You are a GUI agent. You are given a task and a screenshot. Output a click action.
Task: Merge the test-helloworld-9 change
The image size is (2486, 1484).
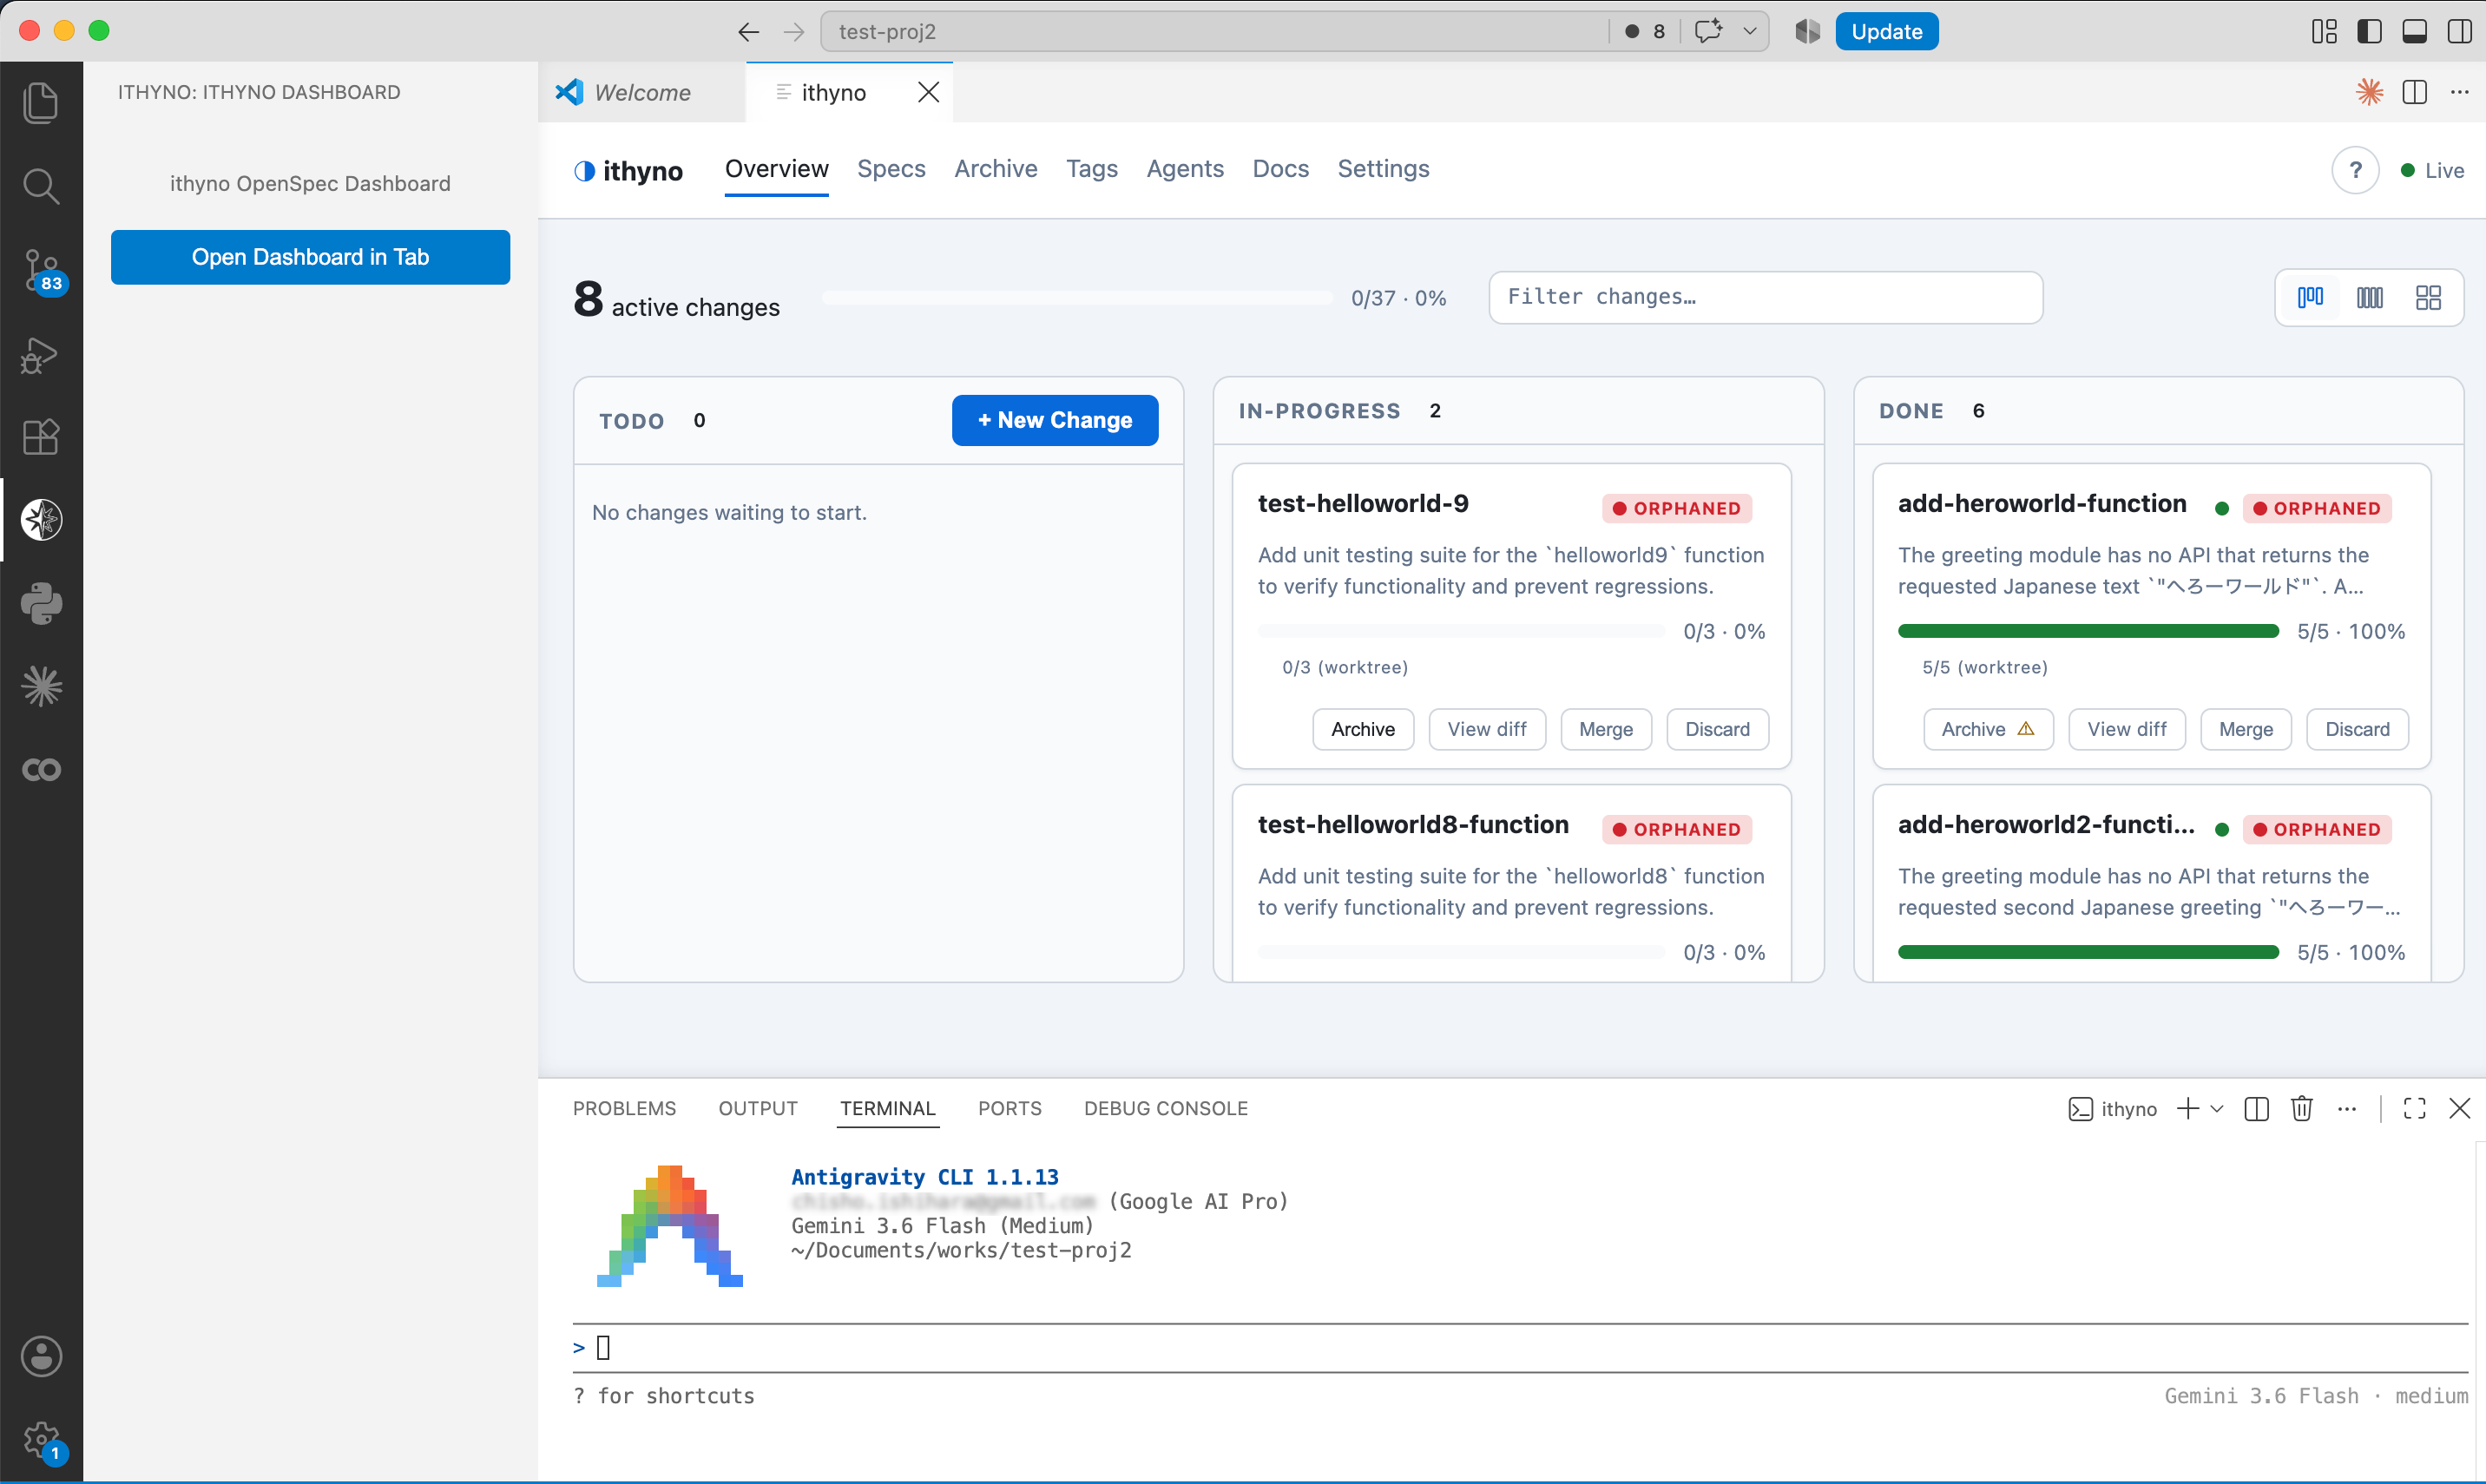(x=1605, y=729)
